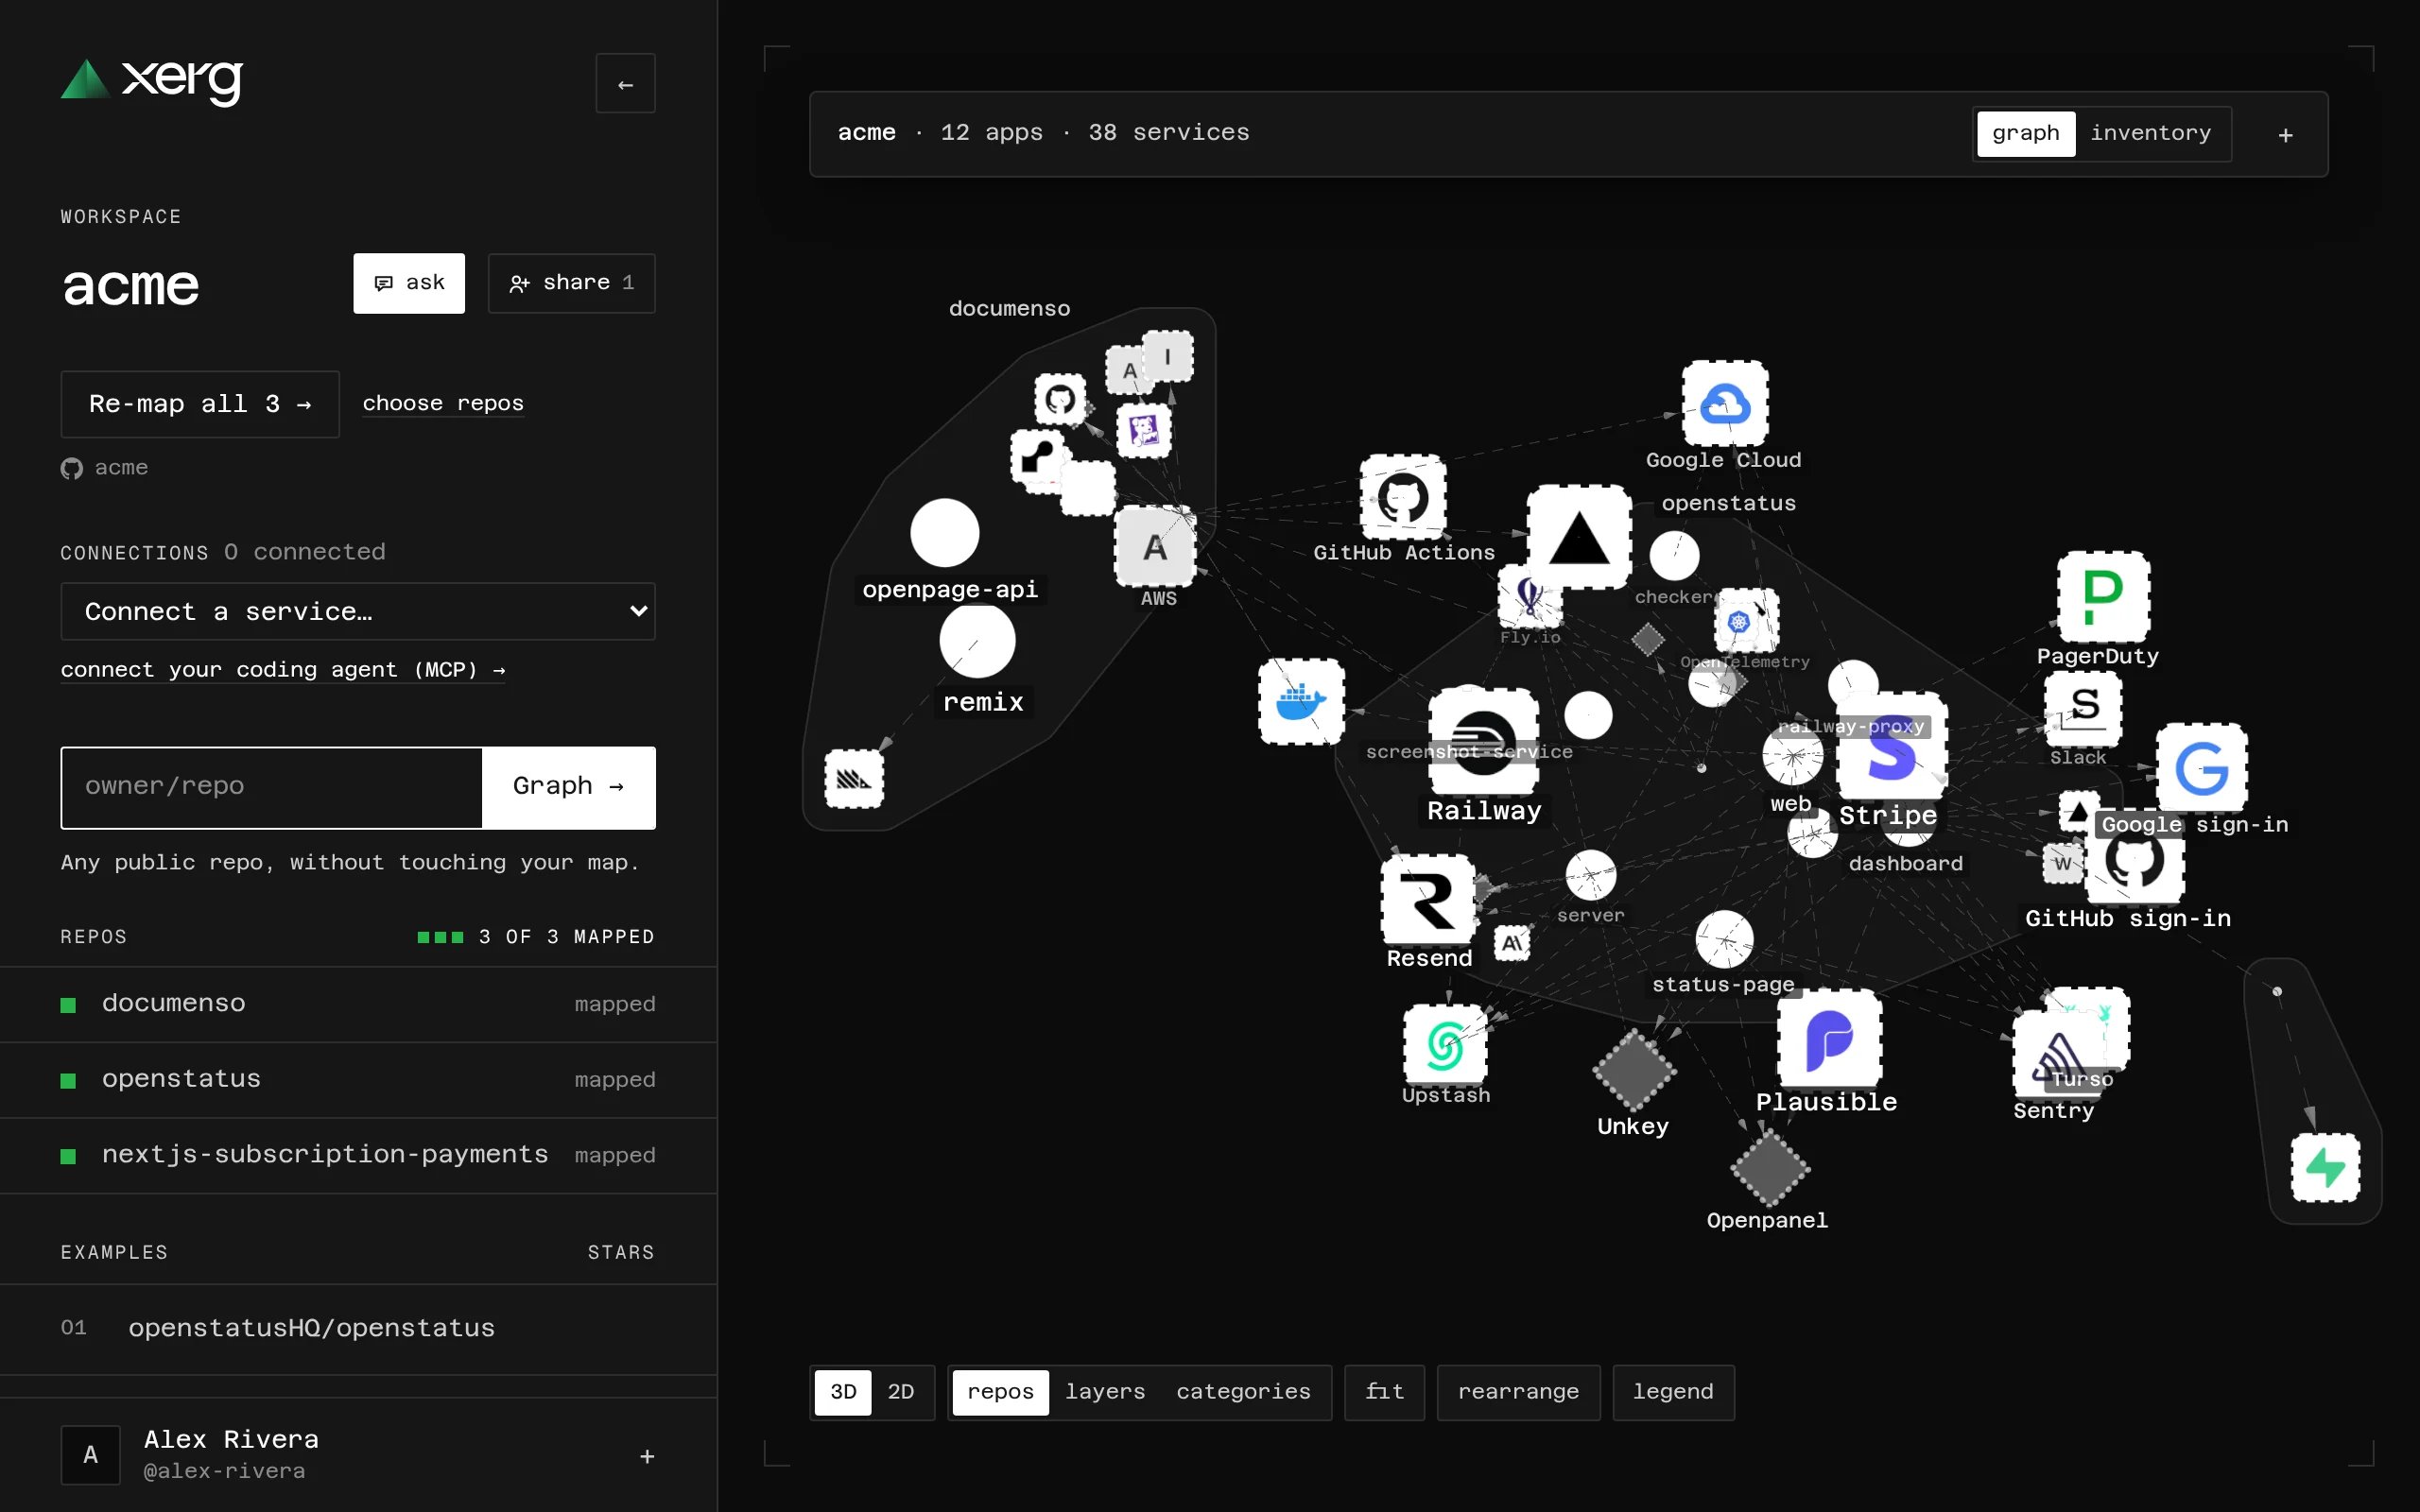Select the Openpanel diamond node
2420x1512 pixels.
tap(1769, 1167)
